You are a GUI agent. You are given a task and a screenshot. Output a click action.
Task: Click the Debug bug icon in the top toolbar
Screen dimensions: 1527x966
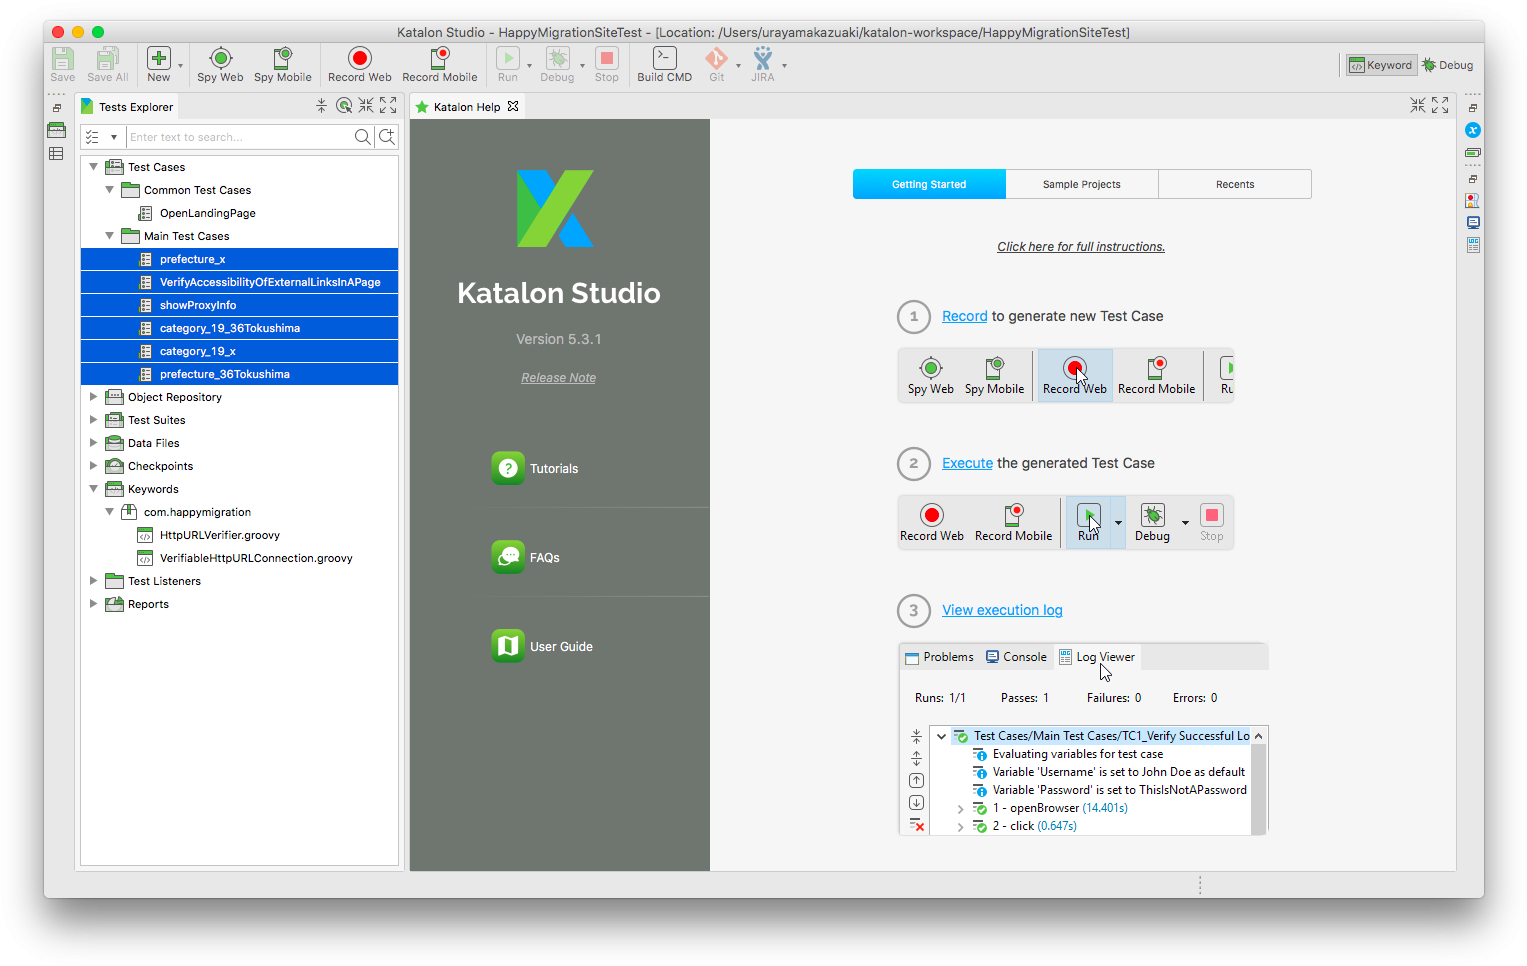558,59
